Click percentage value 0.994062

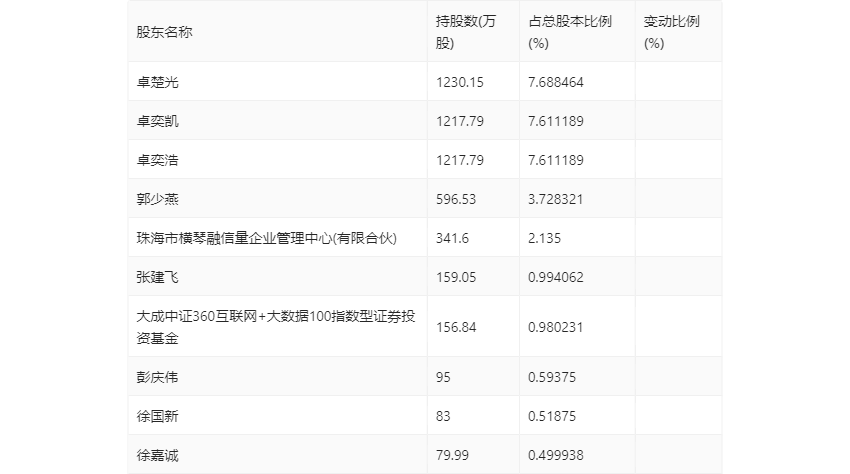coord(556,277)
